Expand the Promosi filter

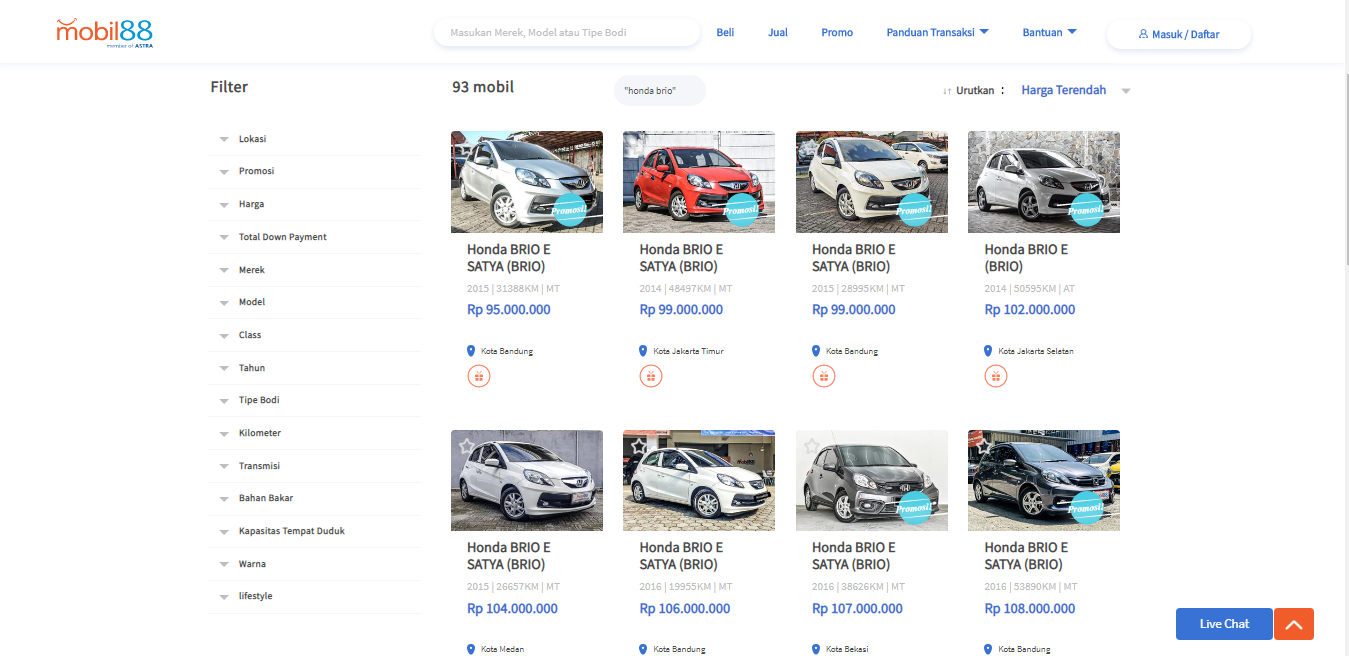[x=314, y=171]
